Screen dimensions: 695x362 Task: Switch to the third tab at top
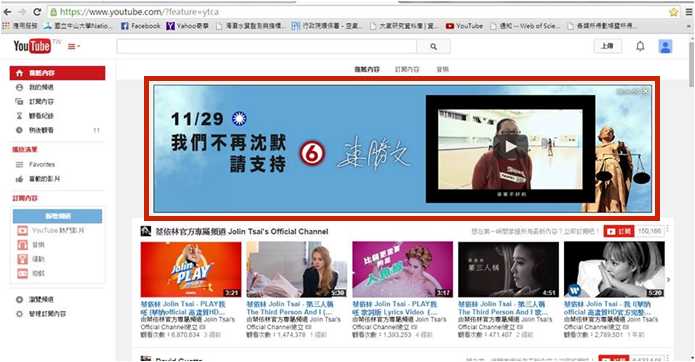[442, 70]
